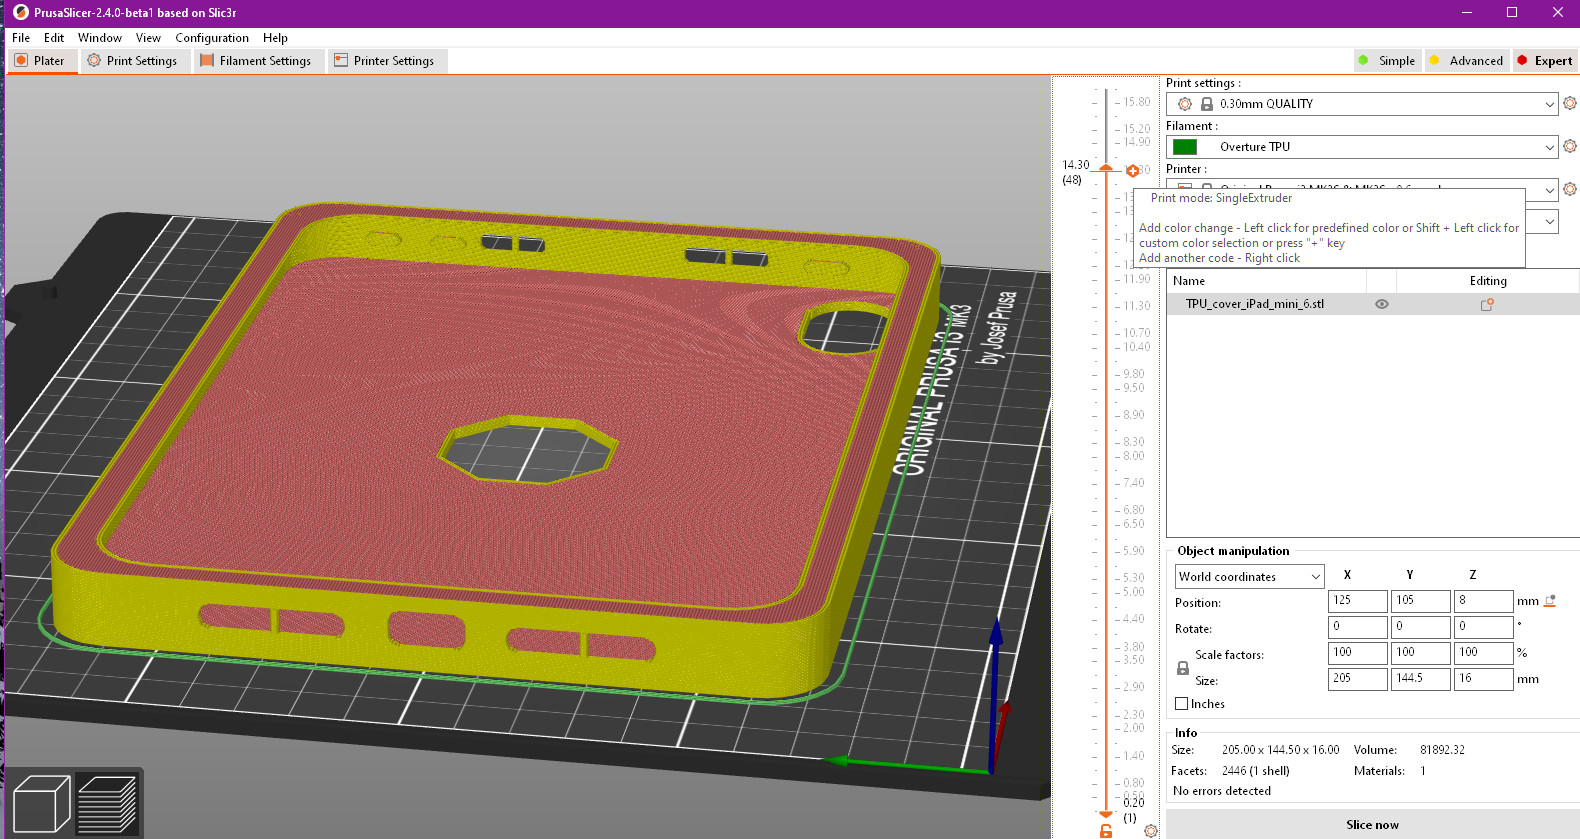Click the 'No errors detected' info text
1580x839 pixels.
1222,791
